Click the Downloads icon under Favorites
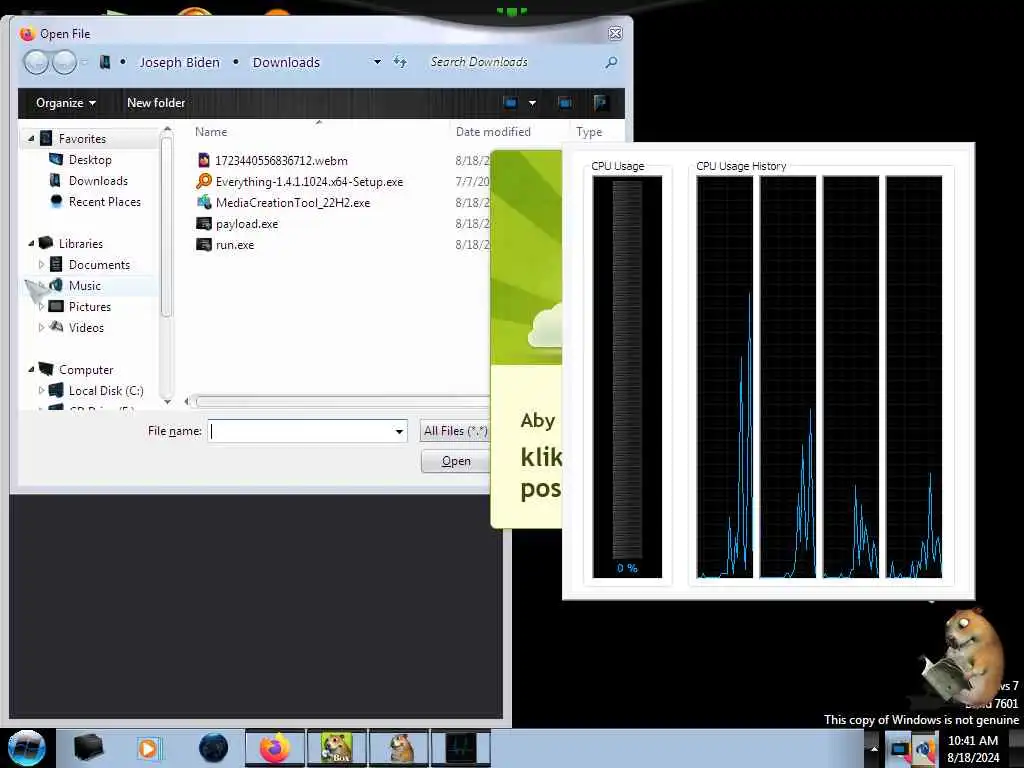The image size is (1024, 768). point(56,180)
